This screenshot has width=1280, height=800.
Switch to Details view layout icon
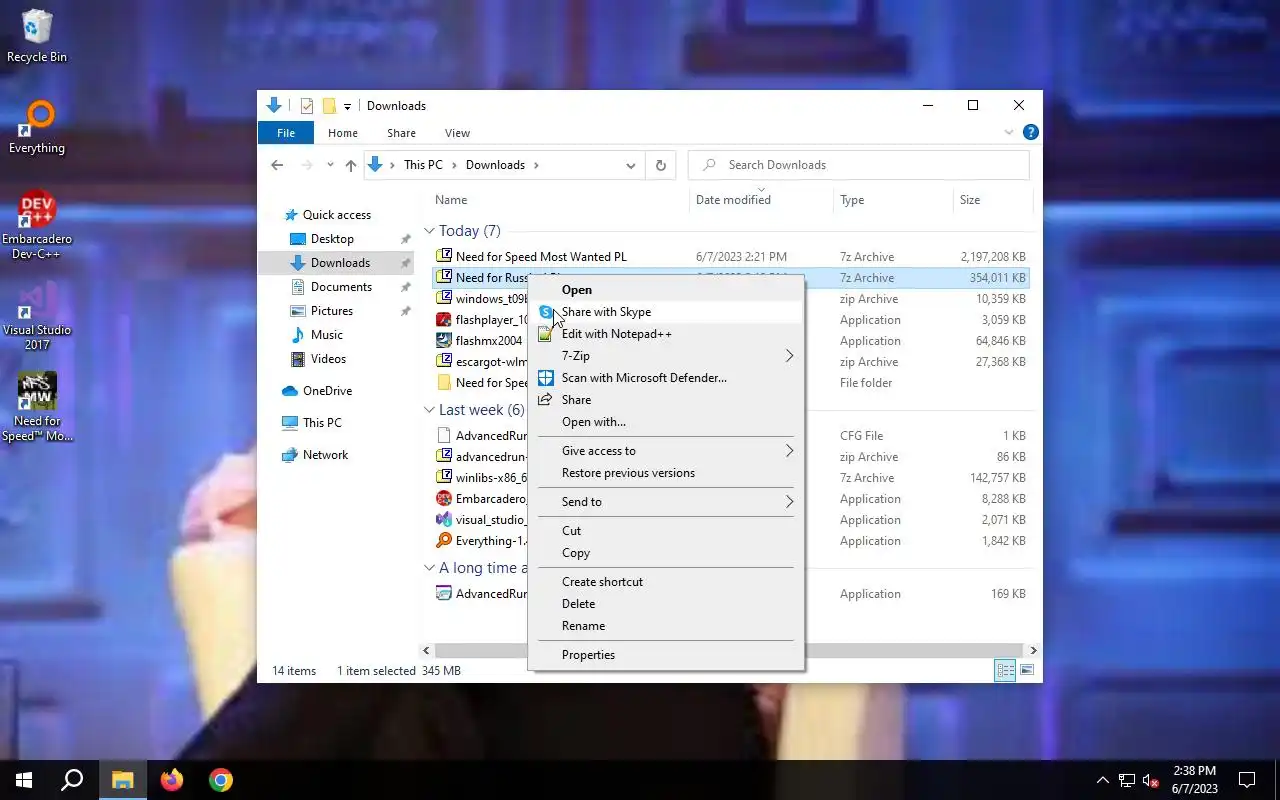(1005, 671)
